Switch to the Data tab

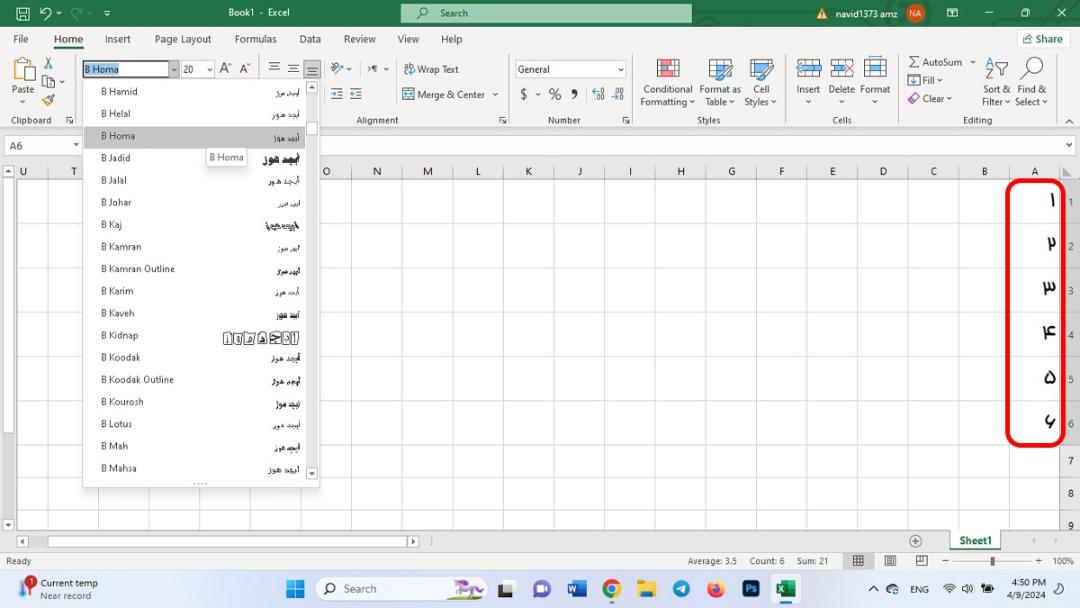click(x=310, y=39)
